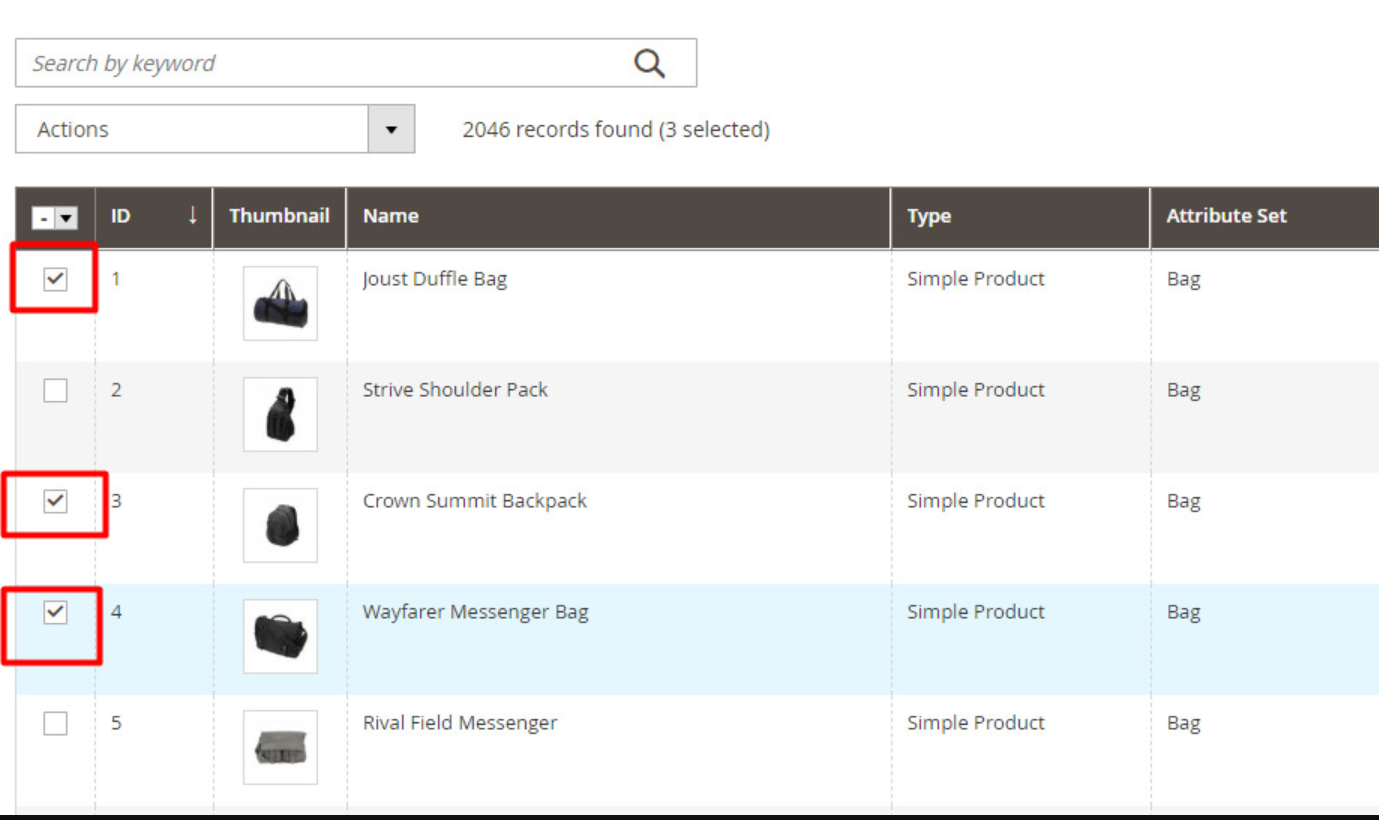Image resolution: width=1379 pixels, height=820 pixels.
Task: Open Joust Duffle Bag thumbnail image
Action: tap(280, 303)
